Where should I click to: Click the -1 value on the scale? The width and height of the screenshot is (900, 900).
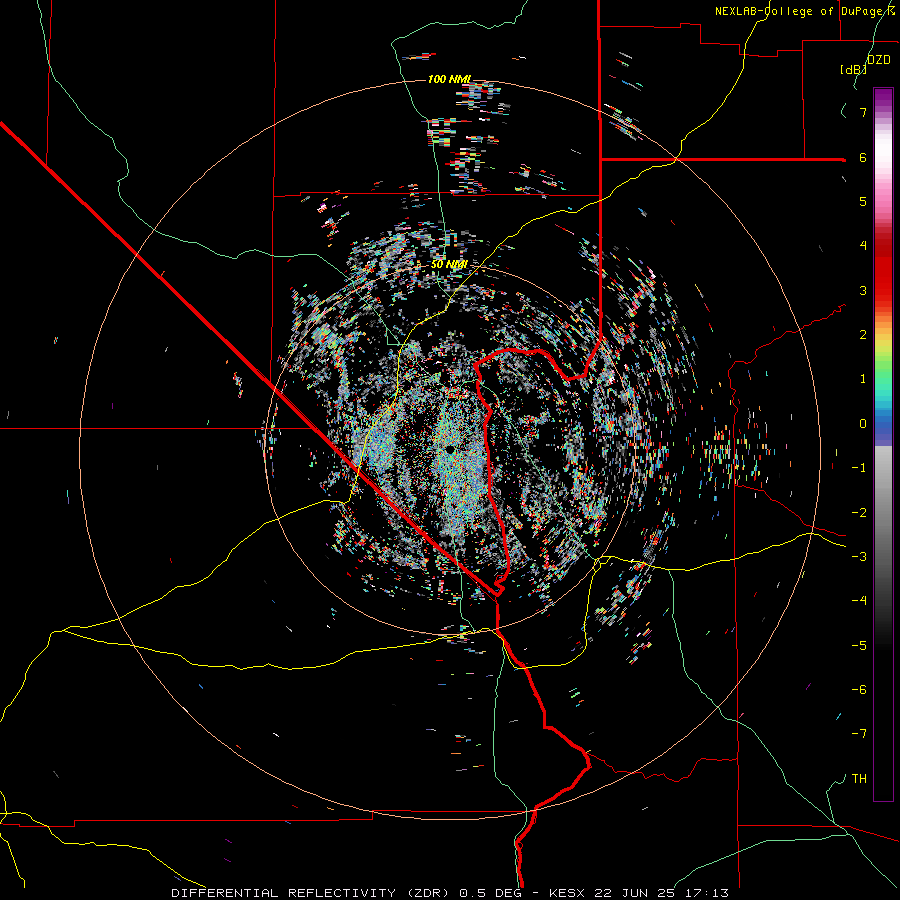pyautogui.click(x=859, y=468)
